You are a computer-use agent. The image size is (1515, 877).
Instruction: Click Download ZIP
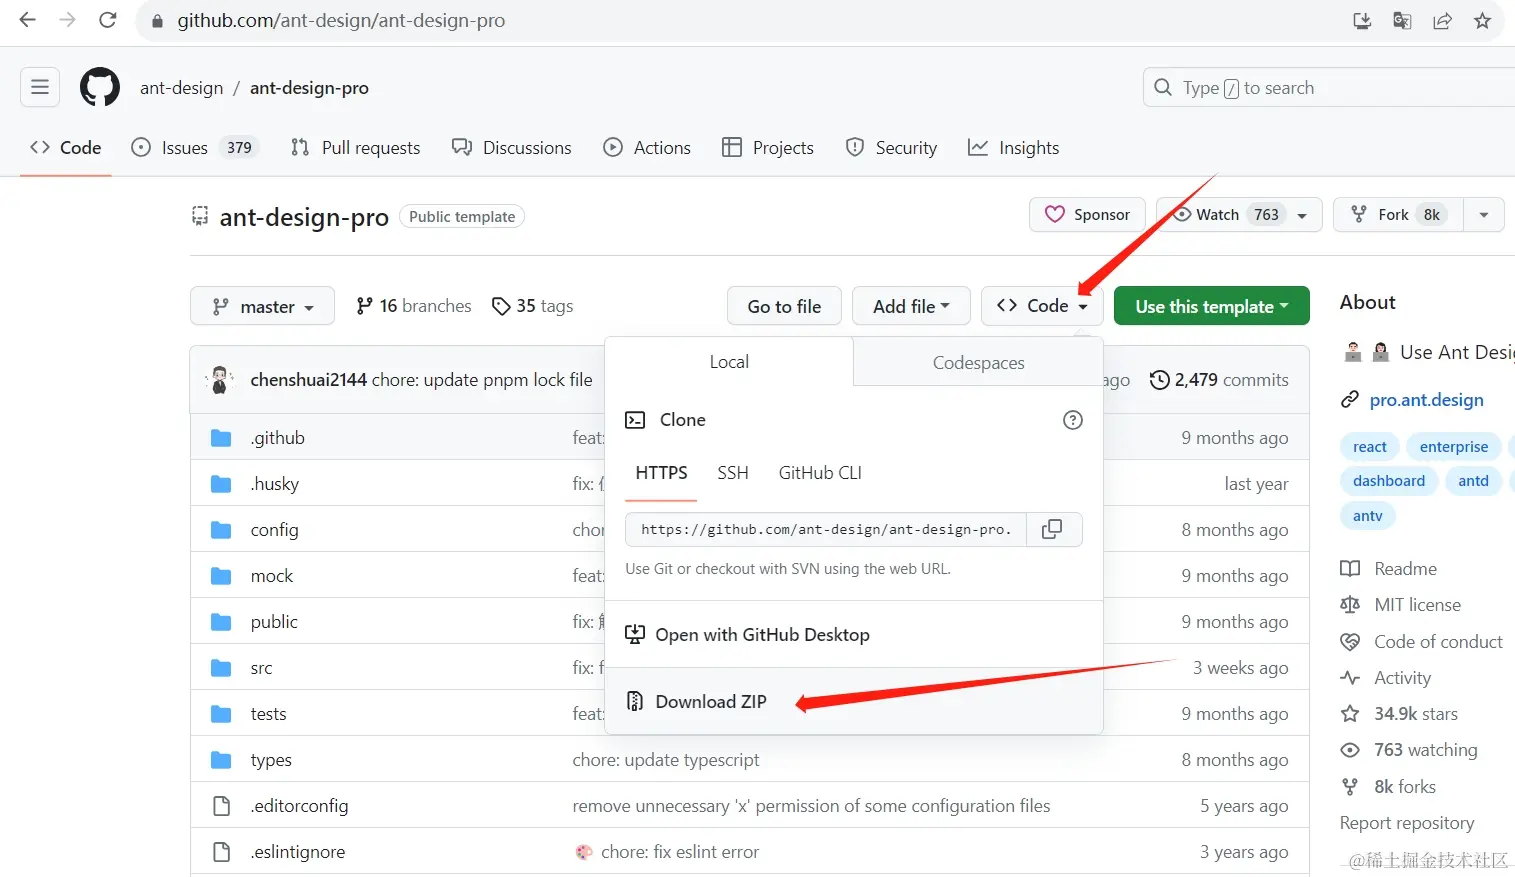tap(855, 701)
